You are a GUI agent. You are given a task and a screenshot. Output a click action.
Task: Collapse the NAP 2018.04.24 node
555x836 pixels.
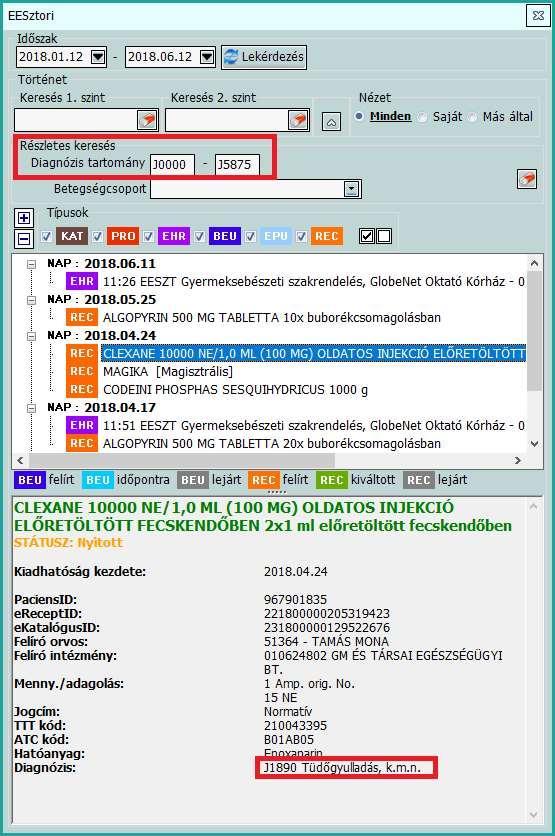31,336
